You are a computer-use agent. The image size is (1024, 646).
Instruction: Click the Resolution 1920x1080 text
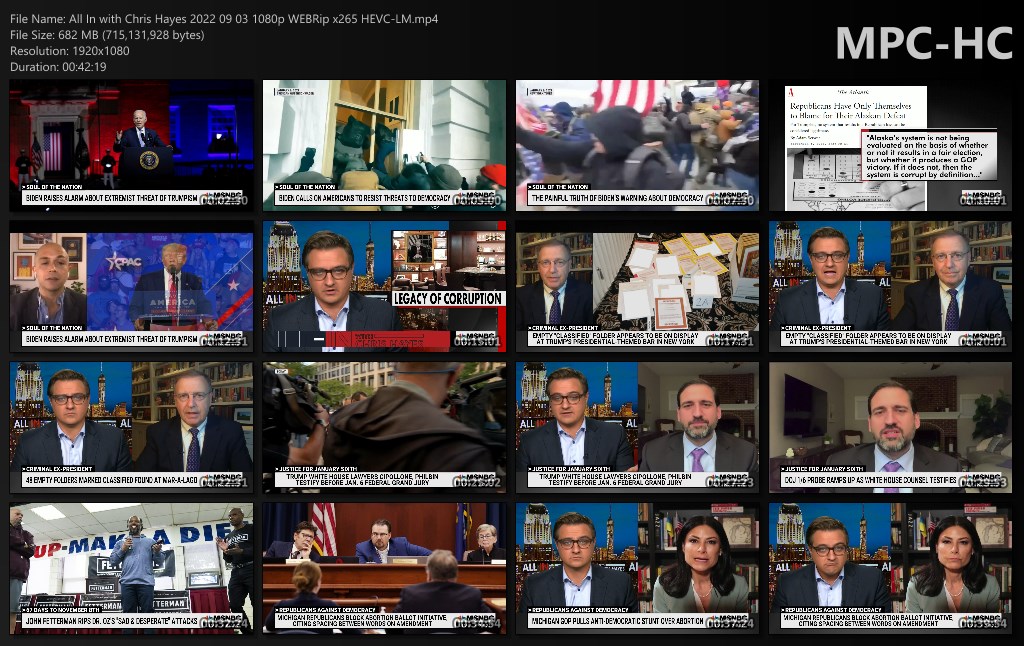pyautogui.click(x=70, y=51)
